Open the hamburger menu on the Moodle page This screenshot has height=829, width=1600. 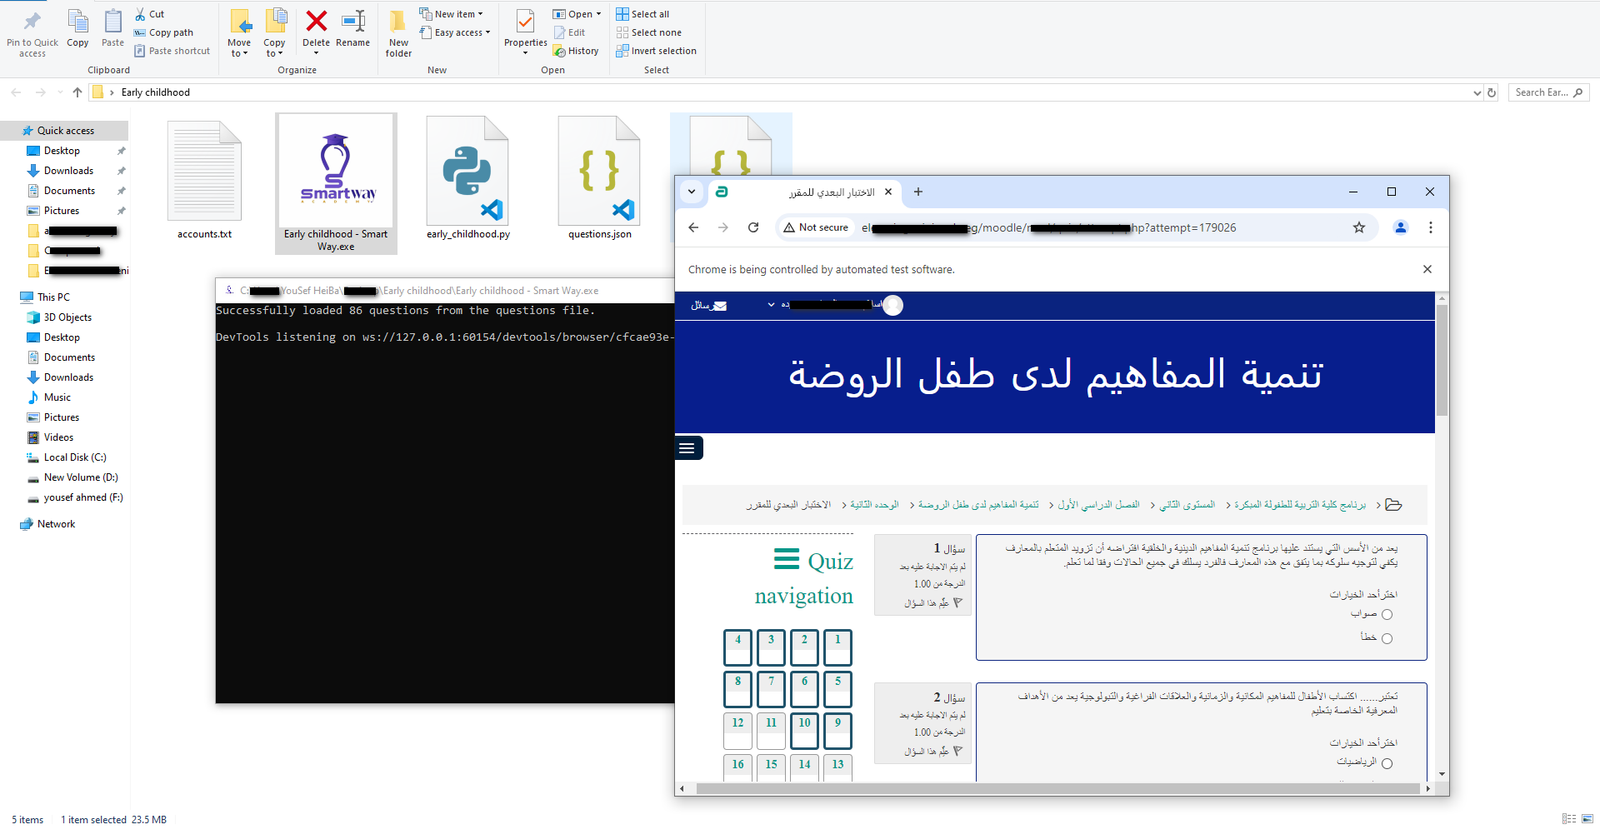point(687,448)
